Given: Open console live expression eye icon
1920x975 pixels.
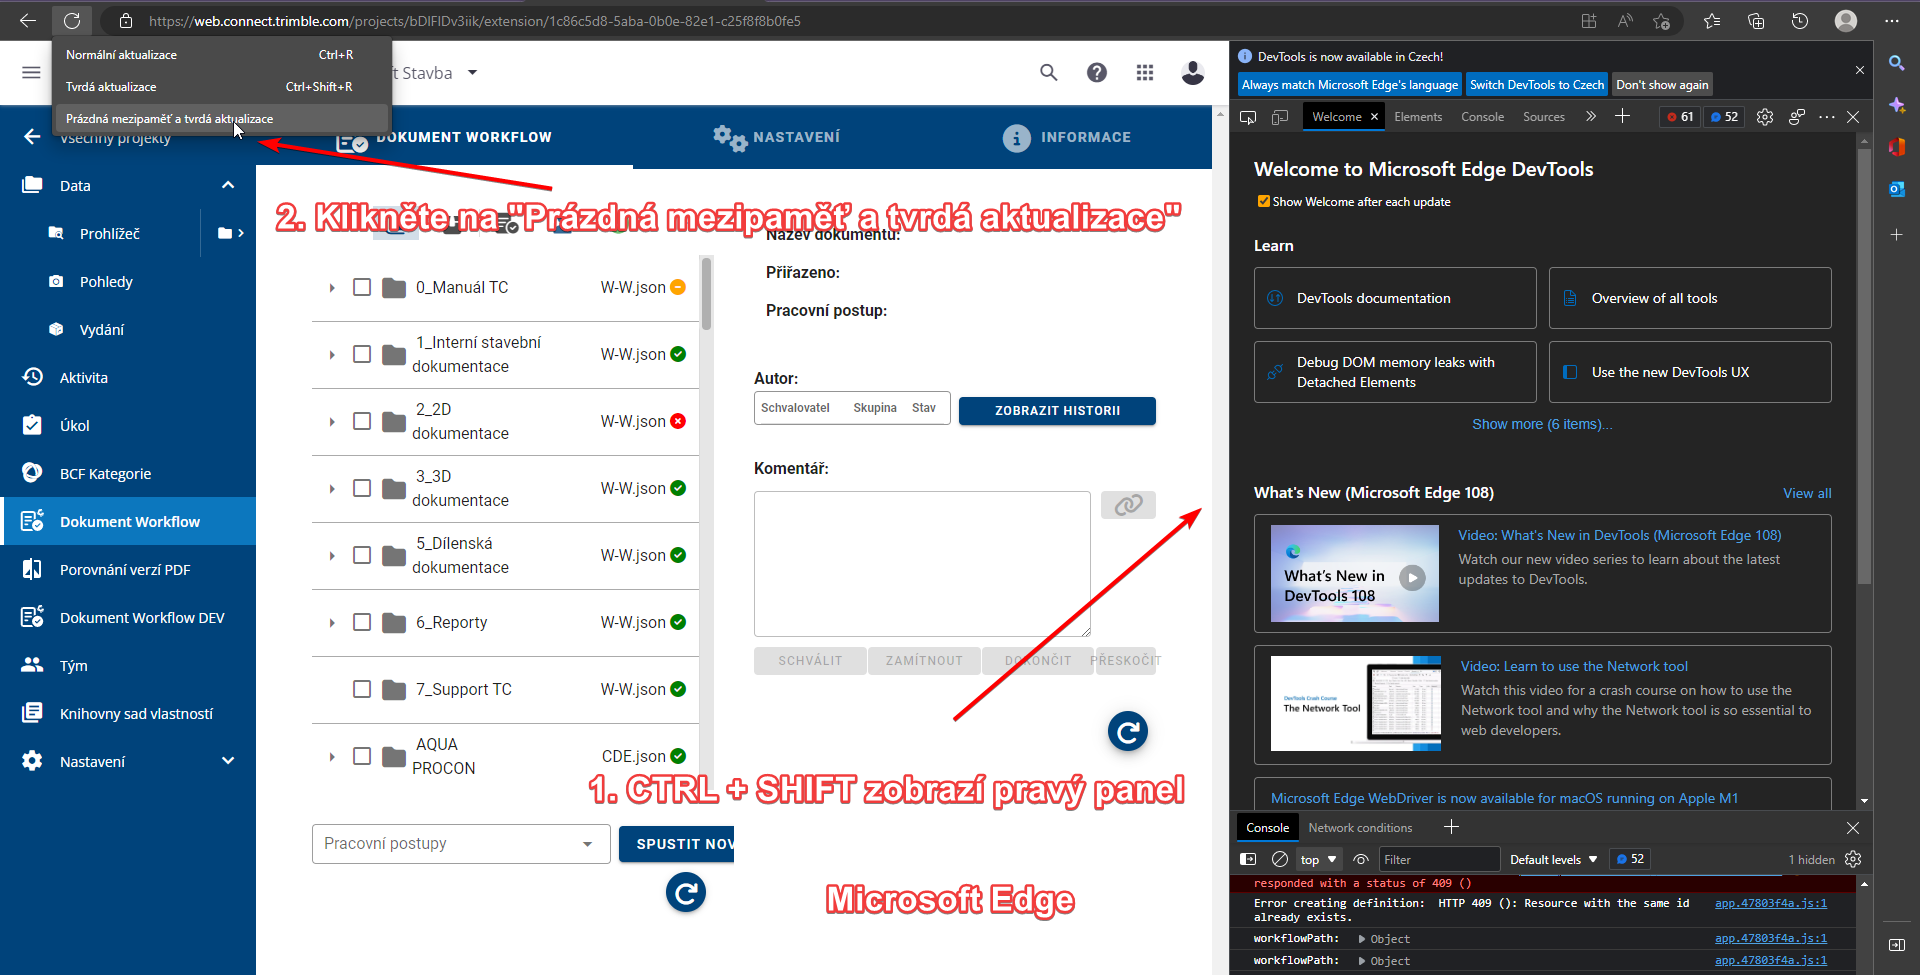Looking at the screenshot, I should [1361, 859].
